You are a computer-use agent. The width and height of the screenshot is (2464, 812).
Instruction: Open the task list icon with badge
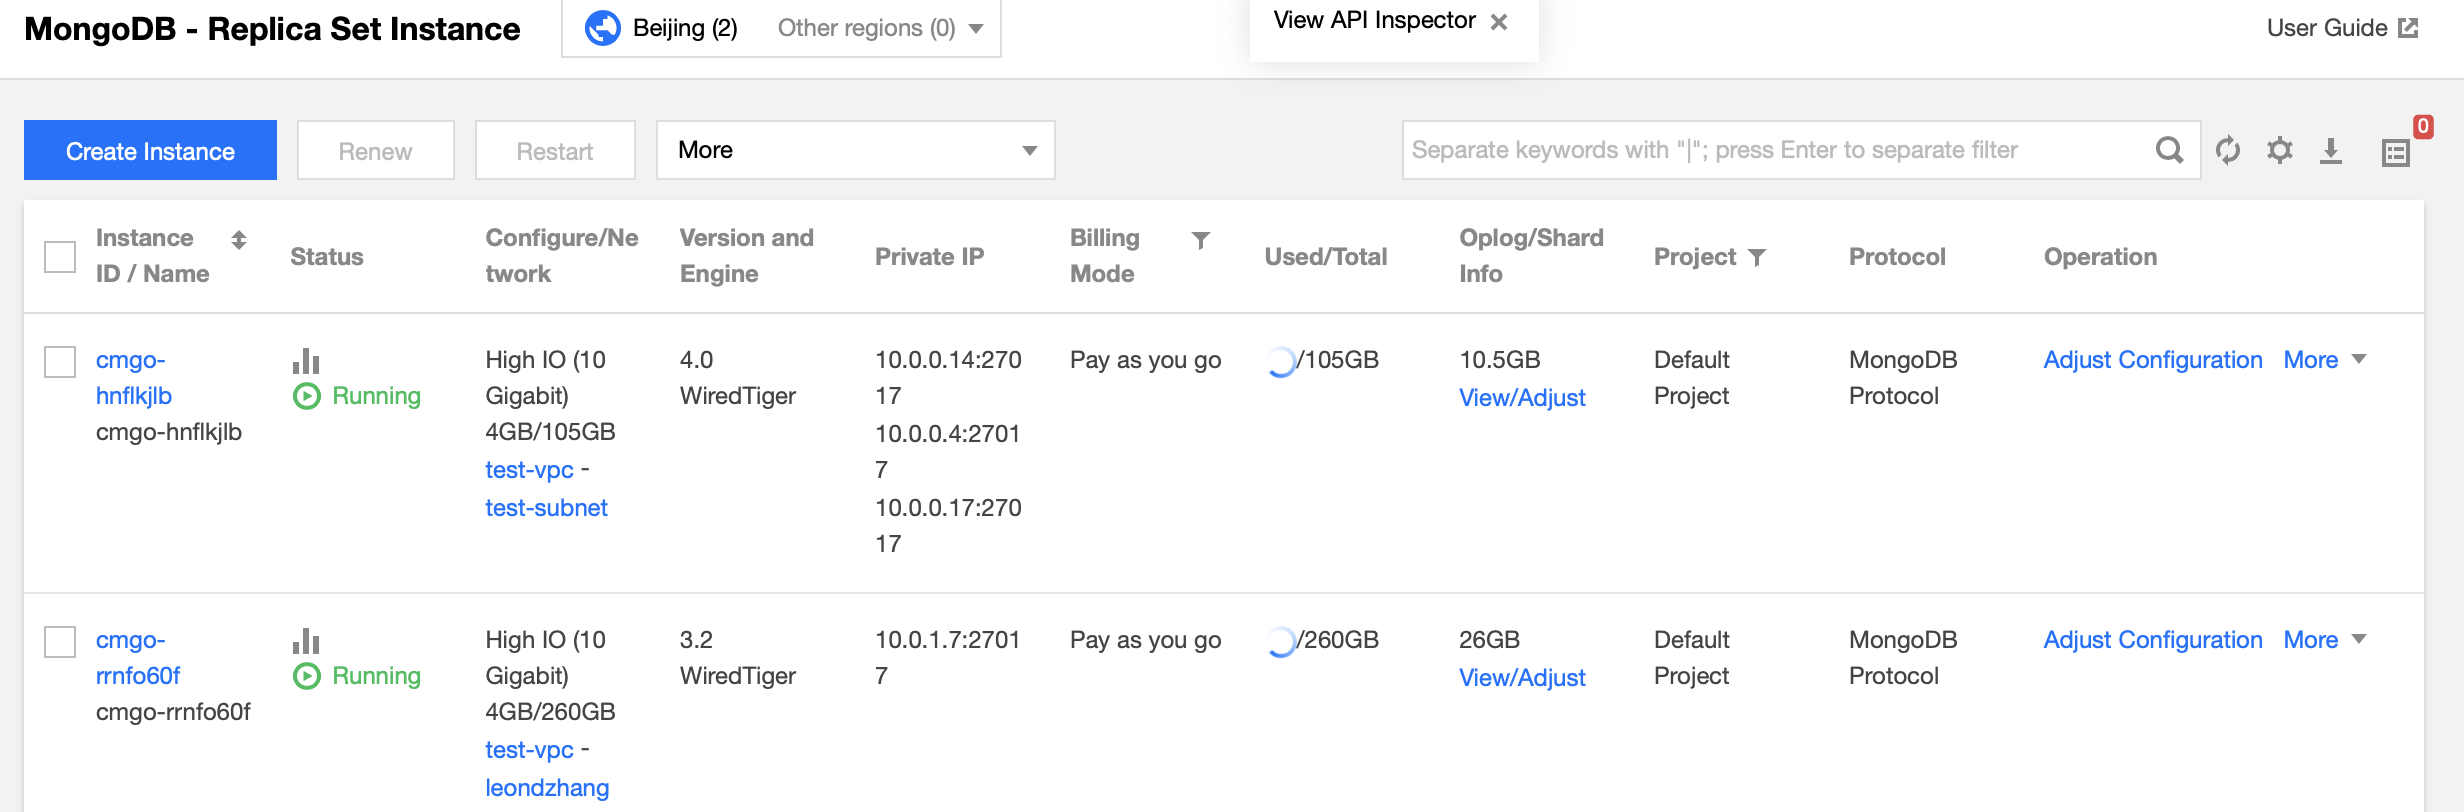2396,152
